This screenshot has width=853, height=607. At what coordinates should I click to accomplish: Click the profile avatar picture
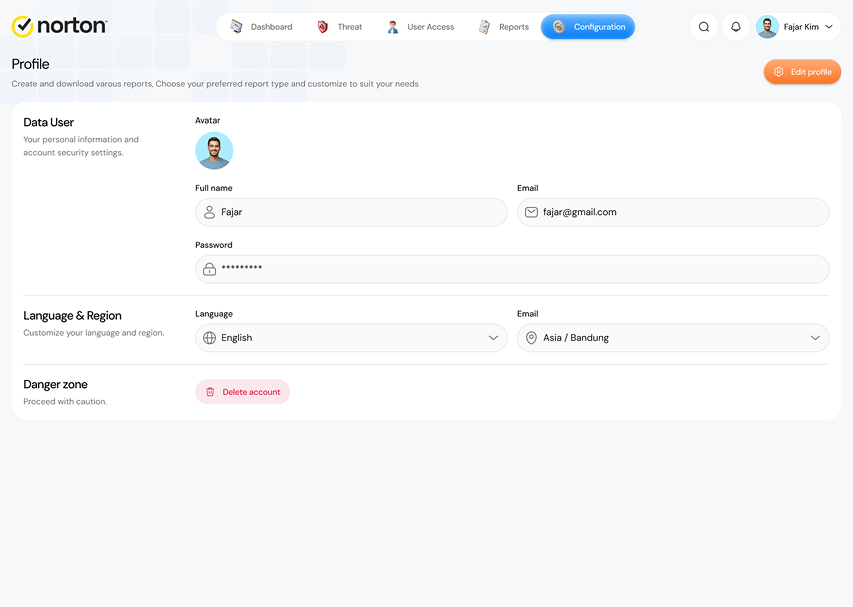tap(214, 151)
